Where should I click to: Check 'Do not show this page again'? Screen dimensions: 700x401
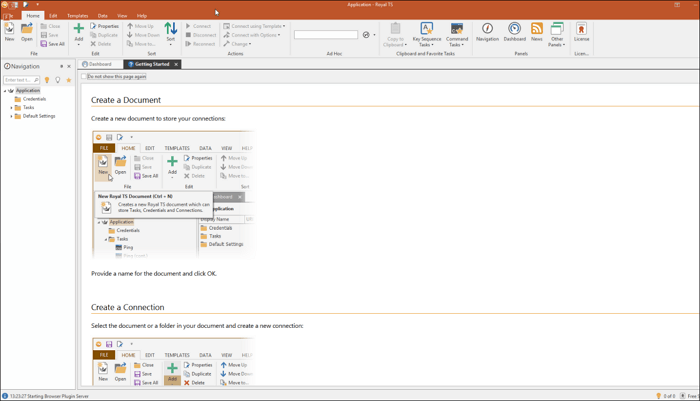tap(86, 77)
